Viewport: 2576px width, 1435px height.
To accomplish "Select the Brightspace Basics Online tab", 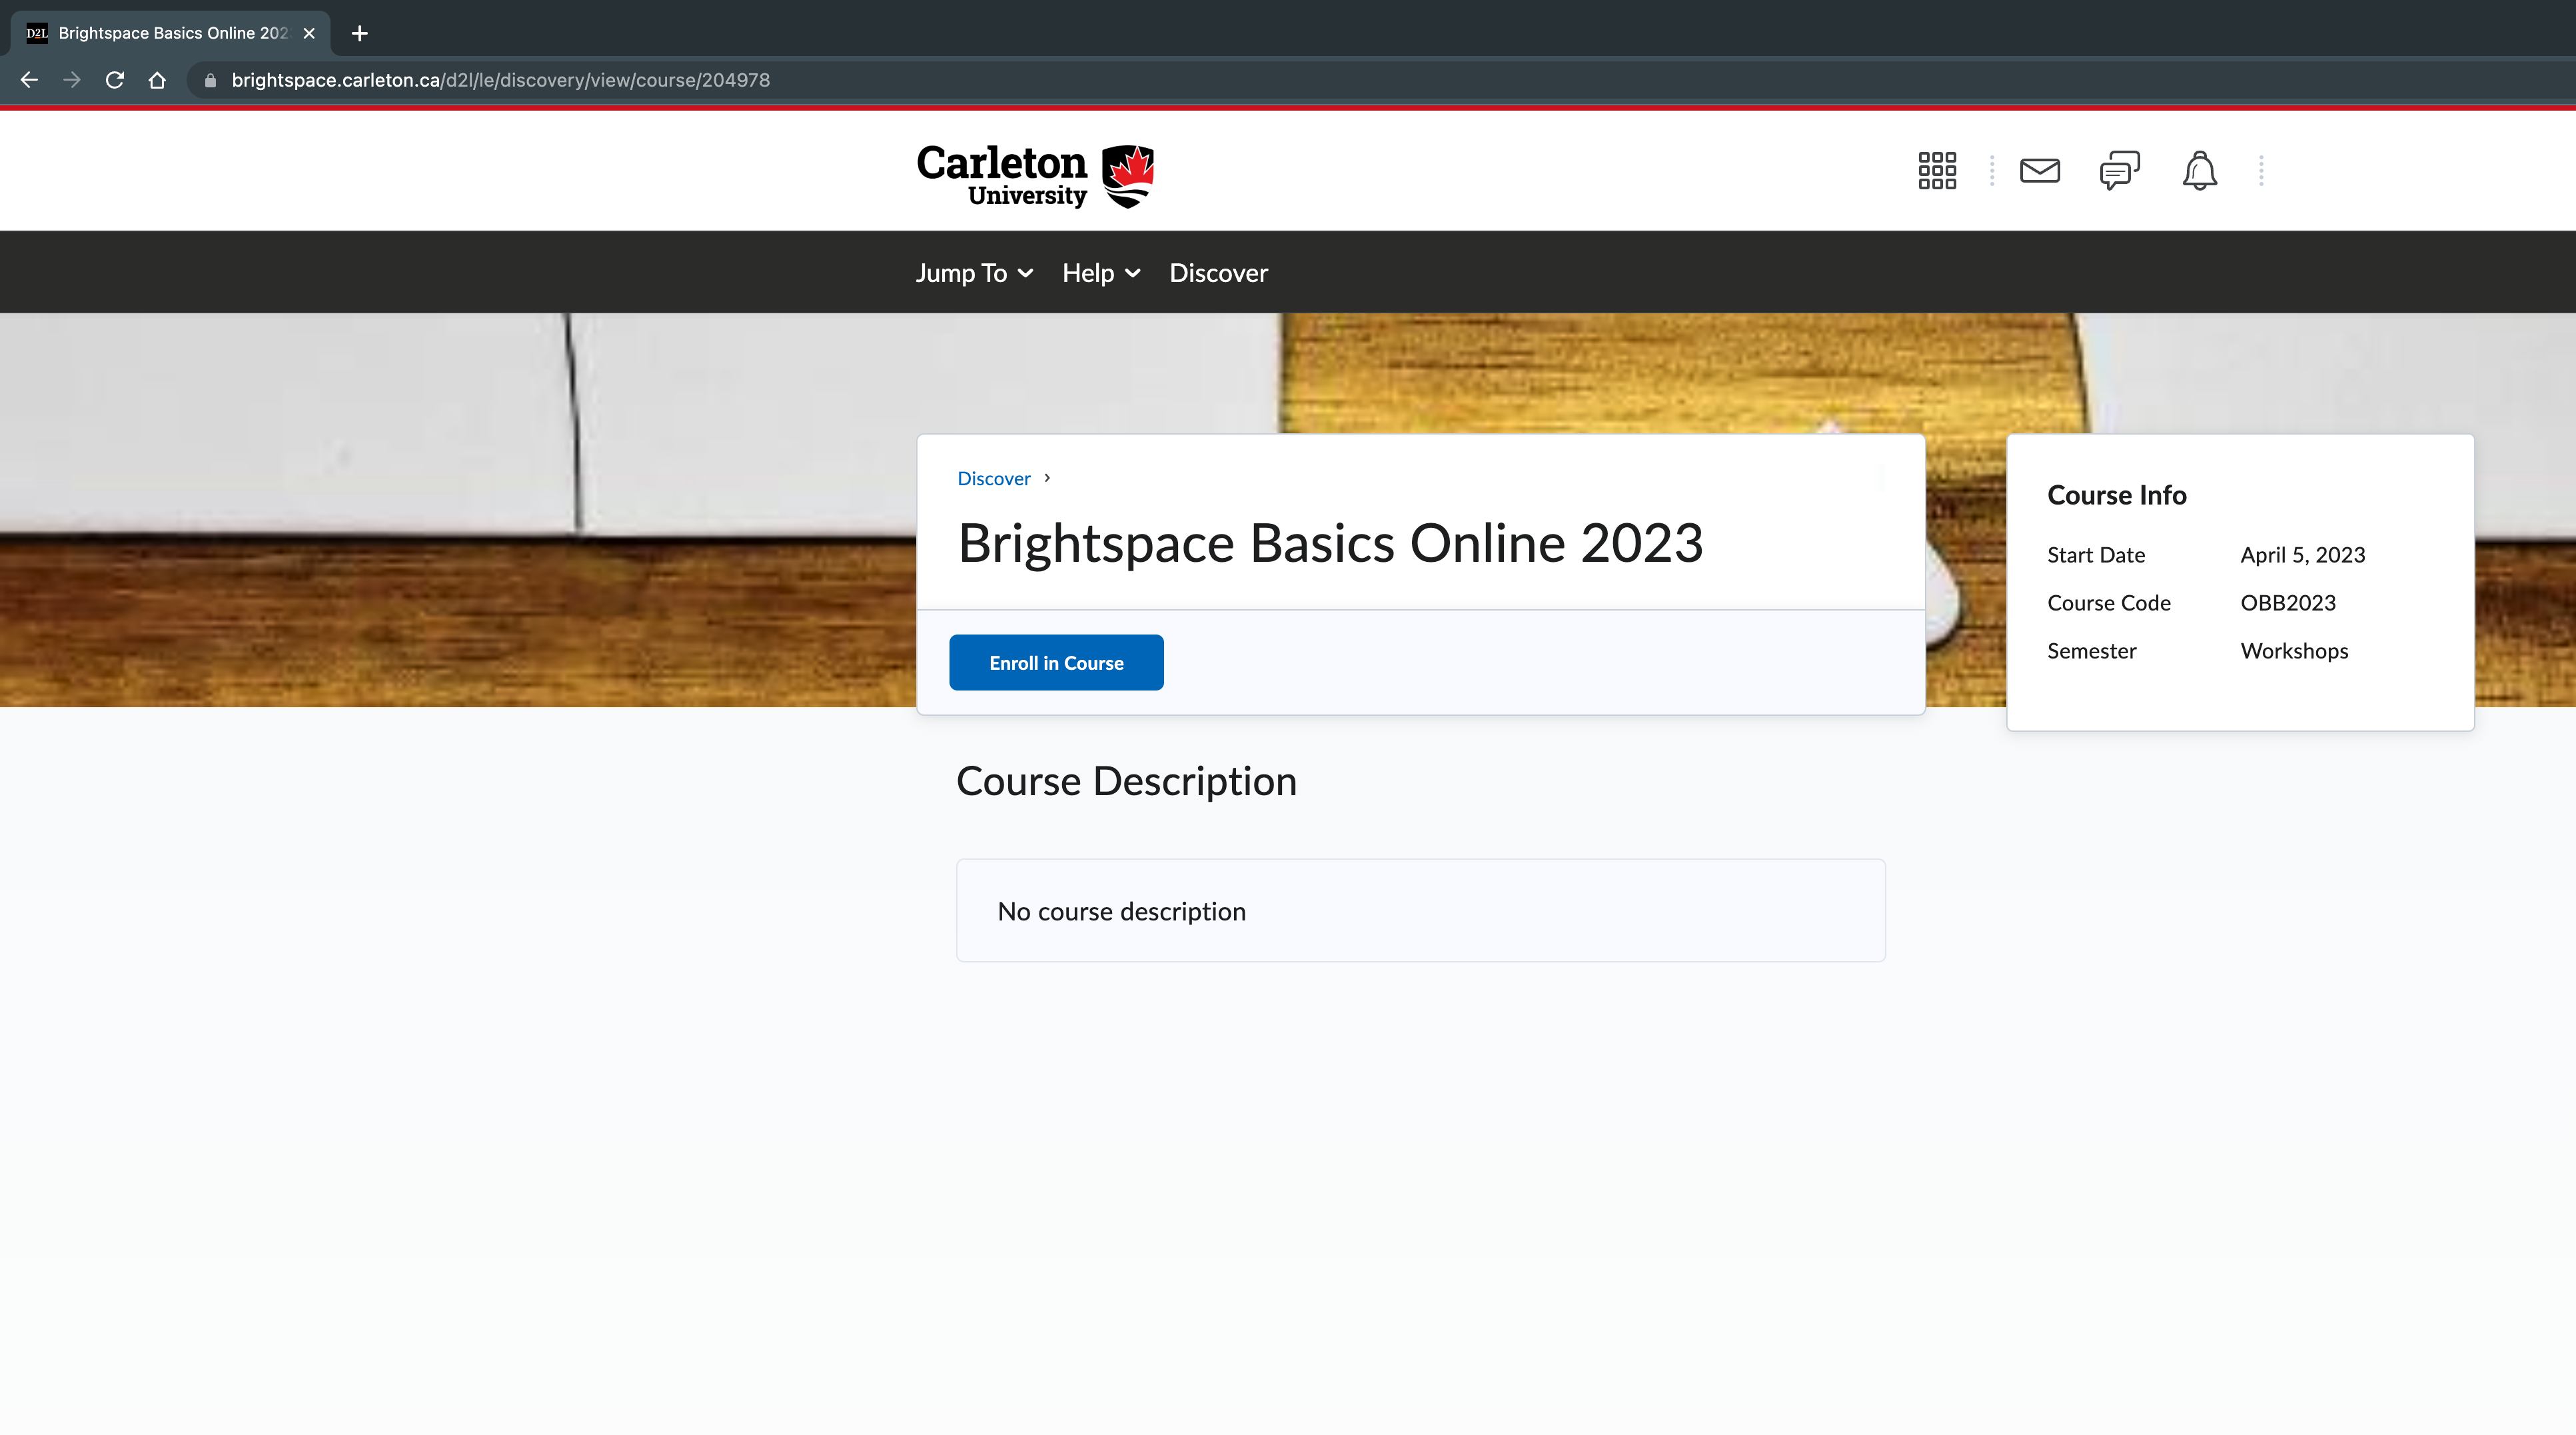I will tap(172, 33).
